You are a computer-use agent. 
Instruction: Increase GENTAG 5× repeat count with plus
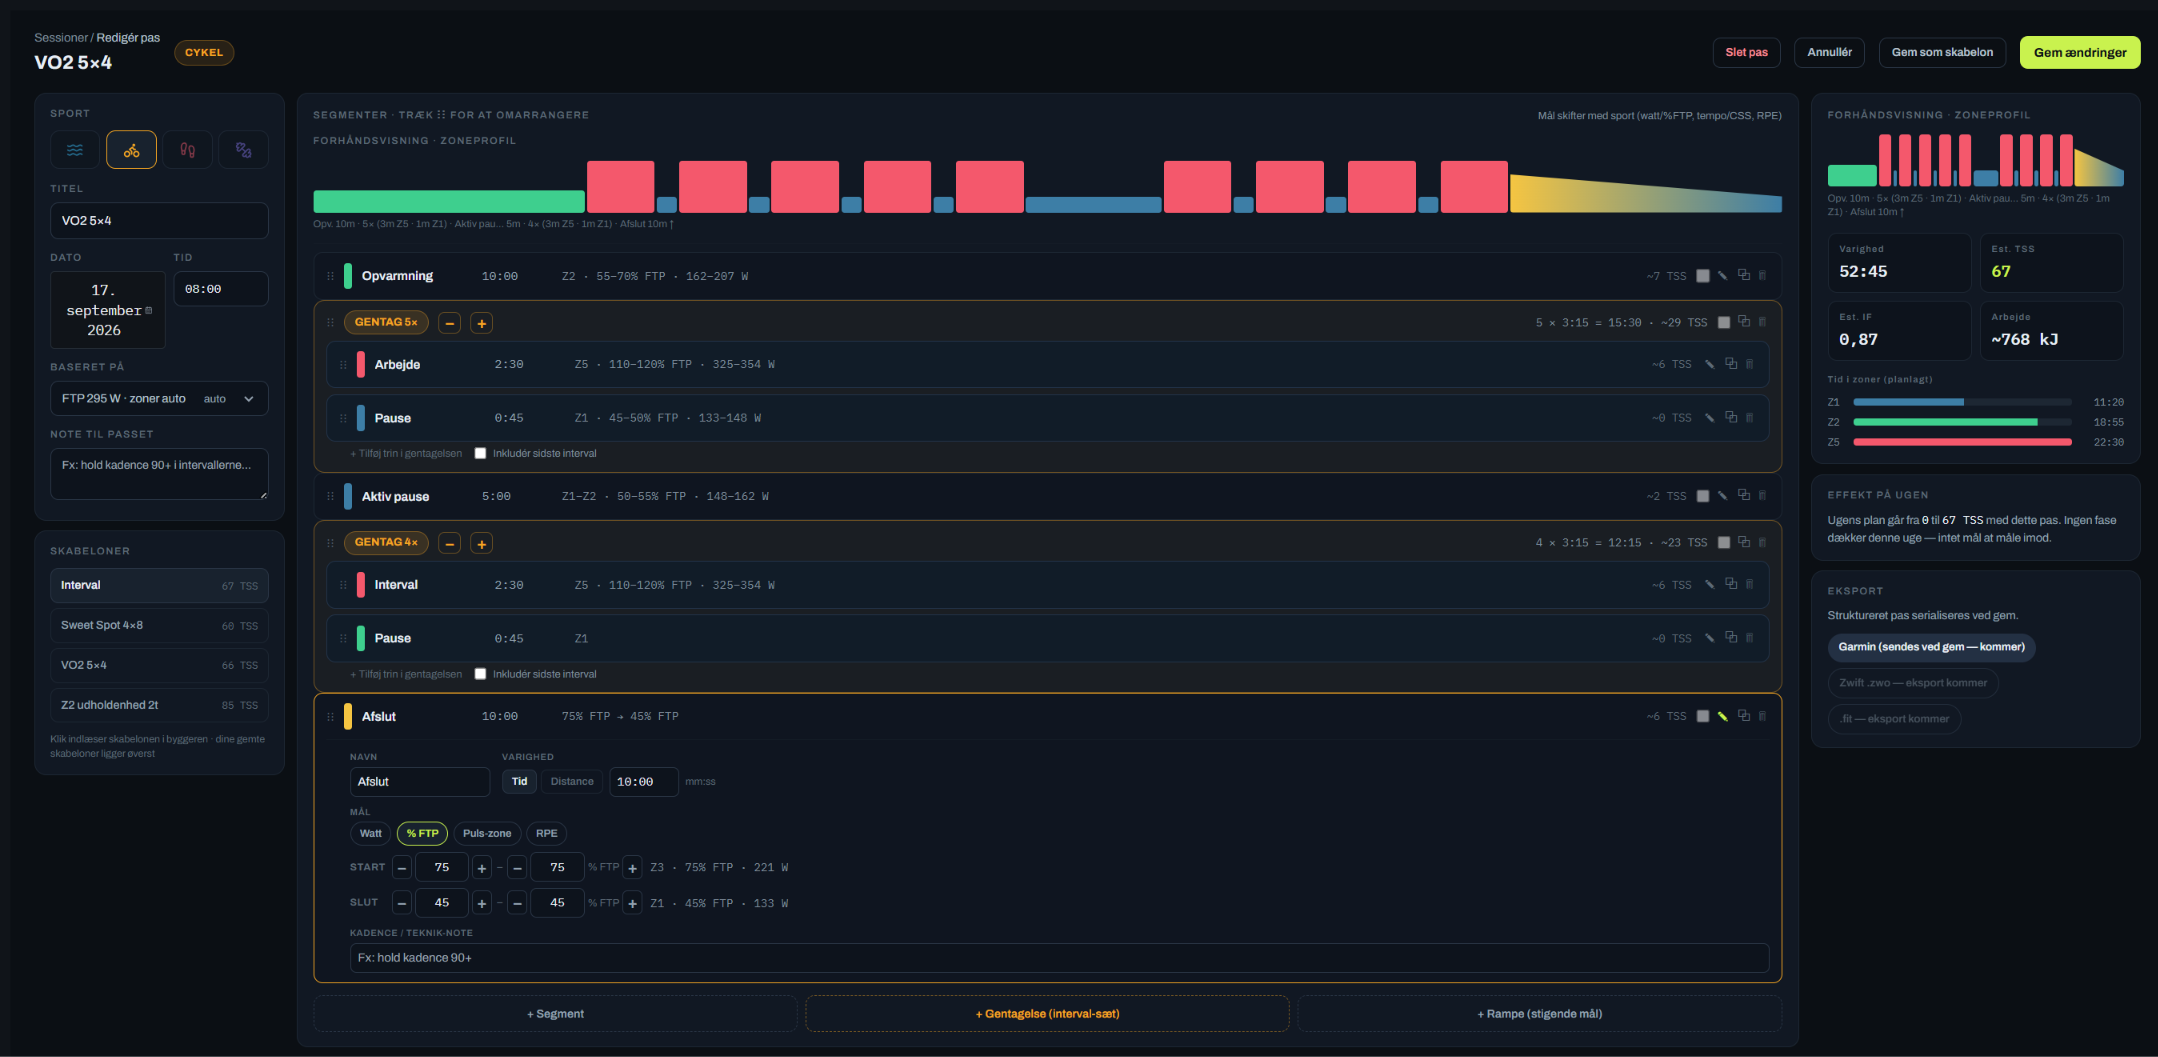point(481,323)
